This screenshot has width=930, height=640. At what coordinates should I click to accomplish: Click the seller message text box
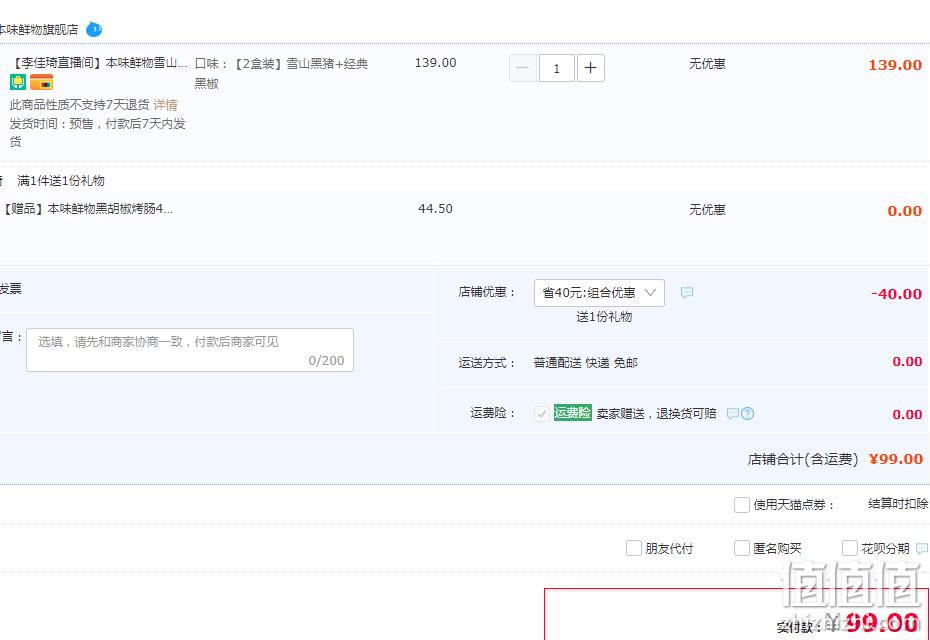tap(190, 350)
